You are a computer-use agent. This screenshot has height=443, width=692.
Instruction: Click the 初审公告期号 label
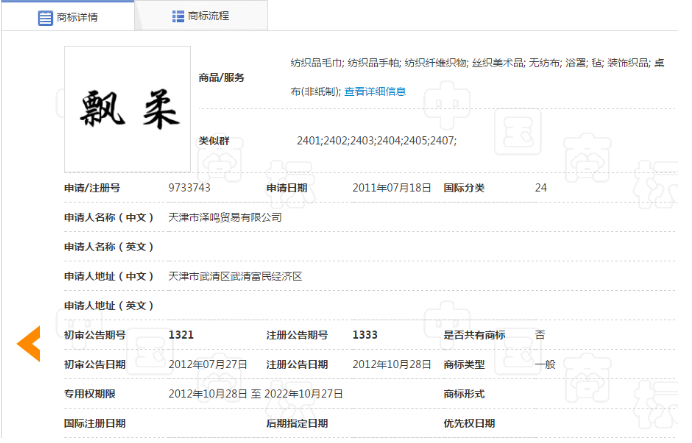click(x=95, y=335)
